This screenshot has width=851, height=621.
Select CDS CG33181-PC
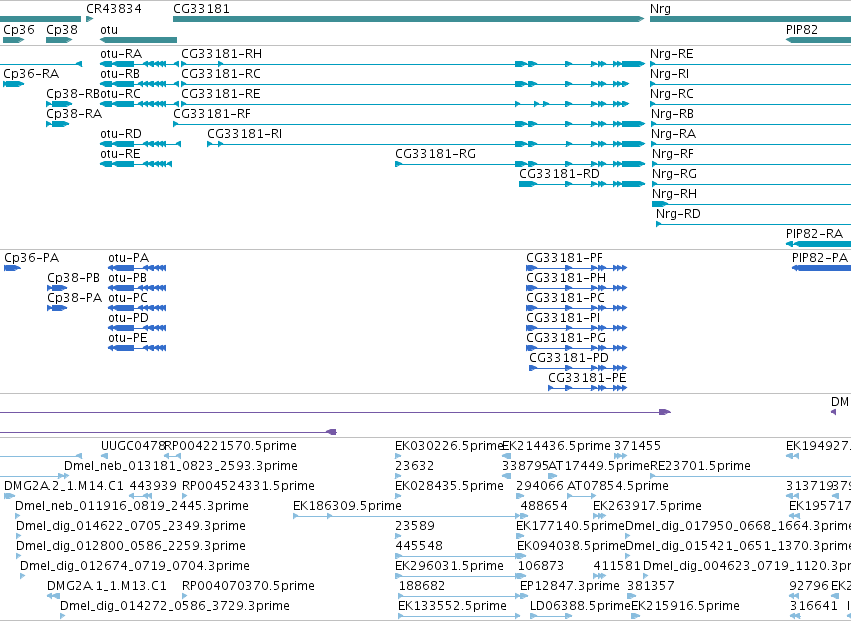point(577,308)
